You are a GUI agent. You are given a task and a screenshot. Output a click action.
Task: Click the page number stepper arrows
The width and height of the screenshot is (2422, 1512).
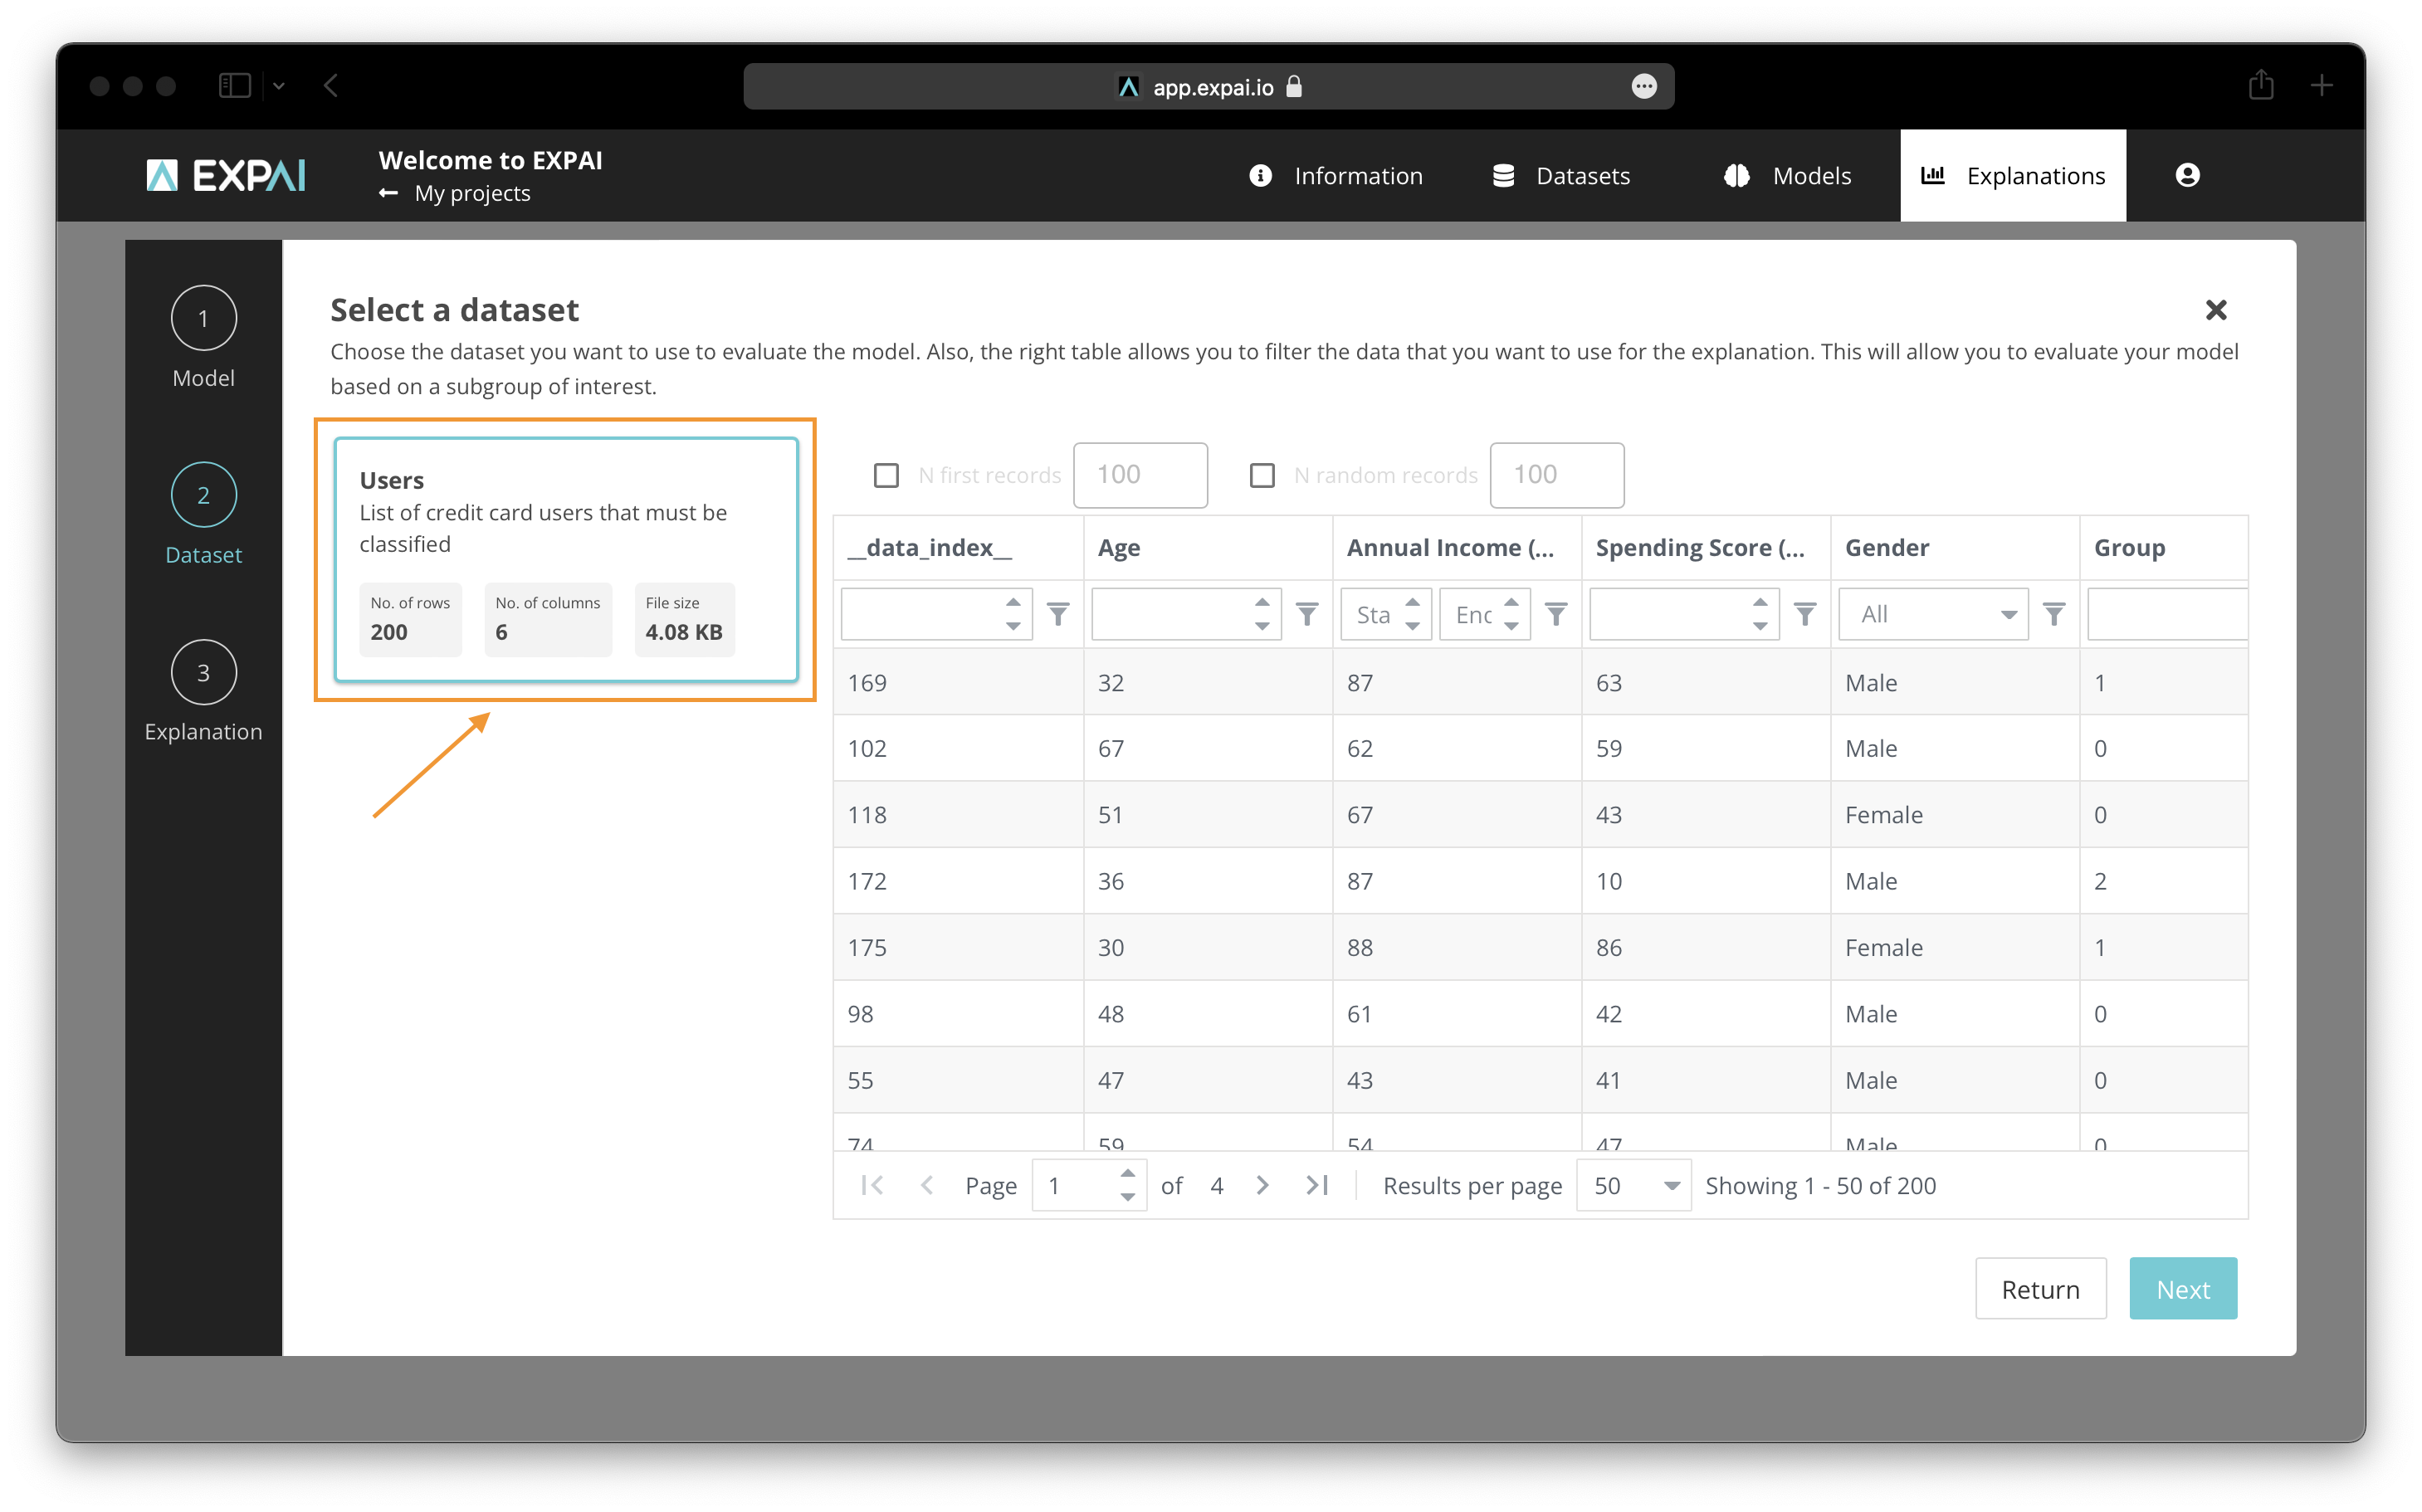(1127, 1185)
